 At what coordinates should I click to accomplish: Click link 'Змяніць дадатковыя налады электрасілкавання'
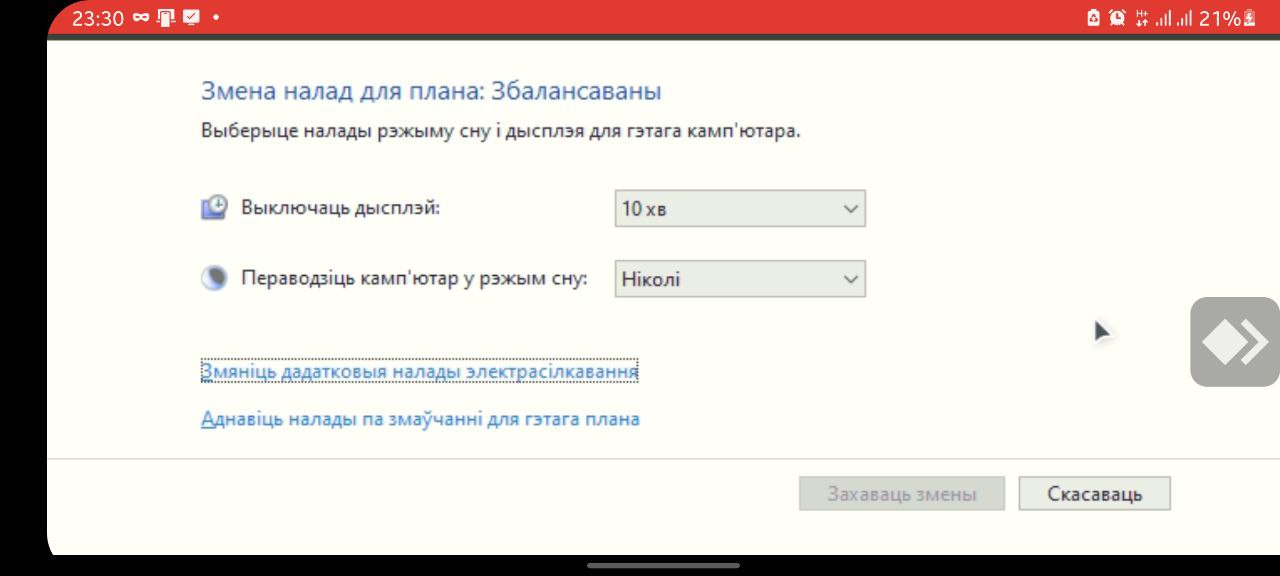[419, 372]
